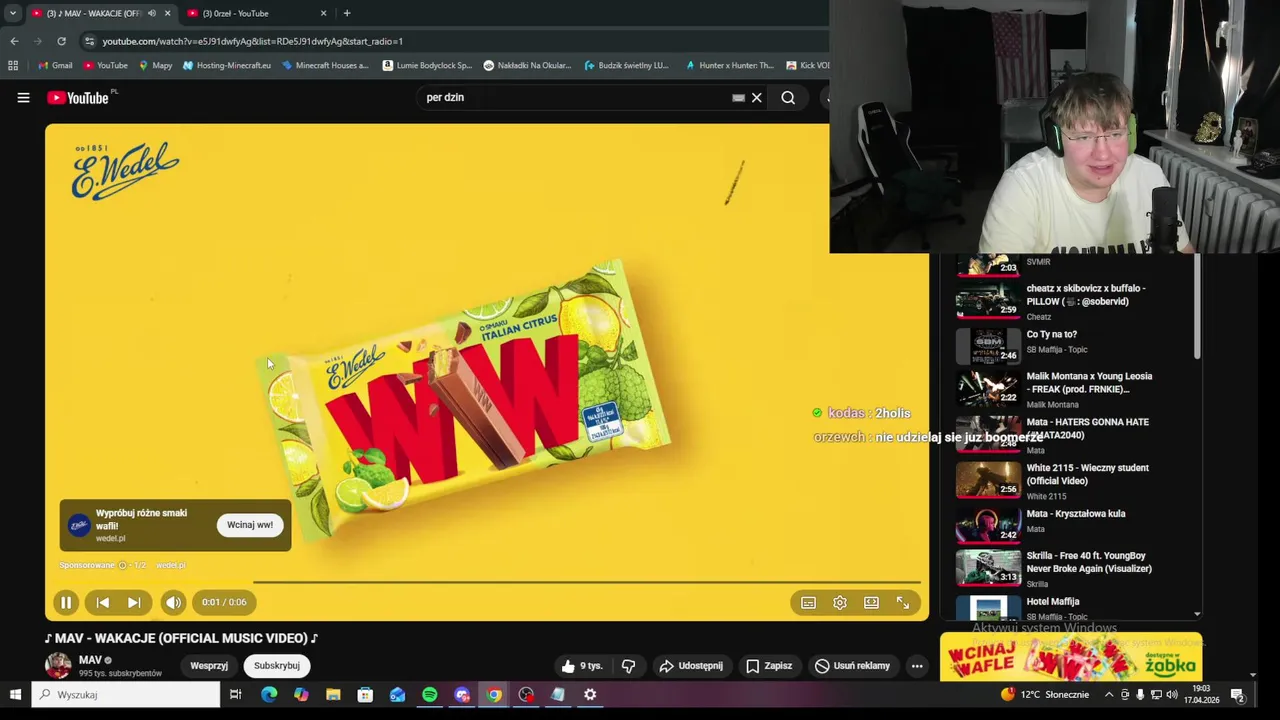
Task: Reload the current page
Action: 62,41
